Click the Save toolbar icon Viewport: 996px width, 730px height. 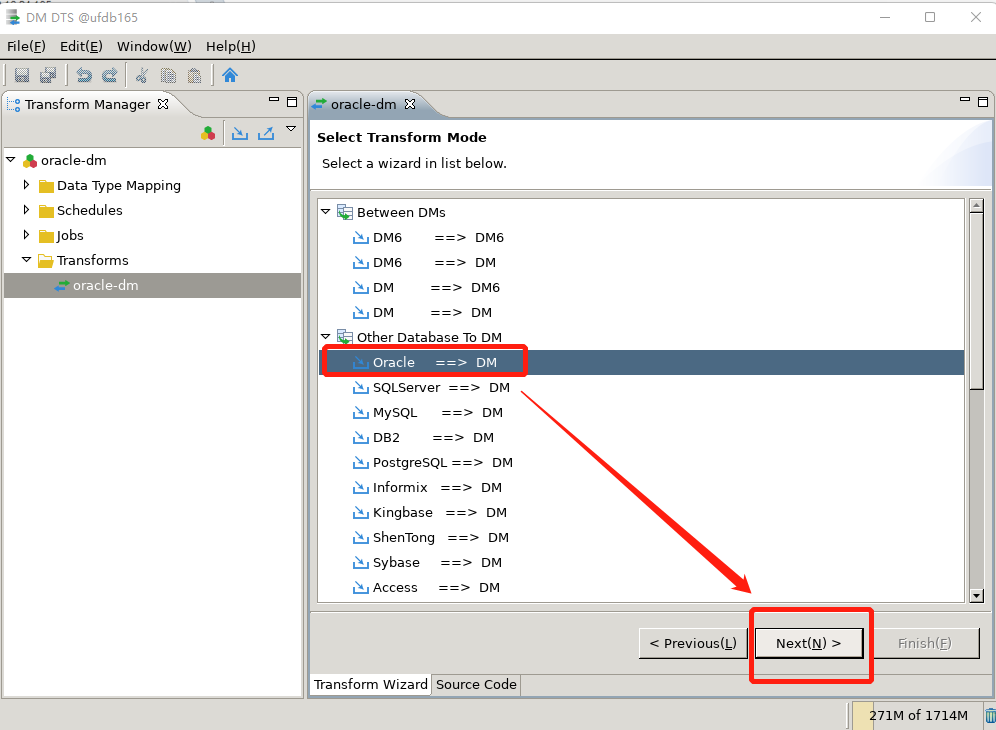coord(22,75)
